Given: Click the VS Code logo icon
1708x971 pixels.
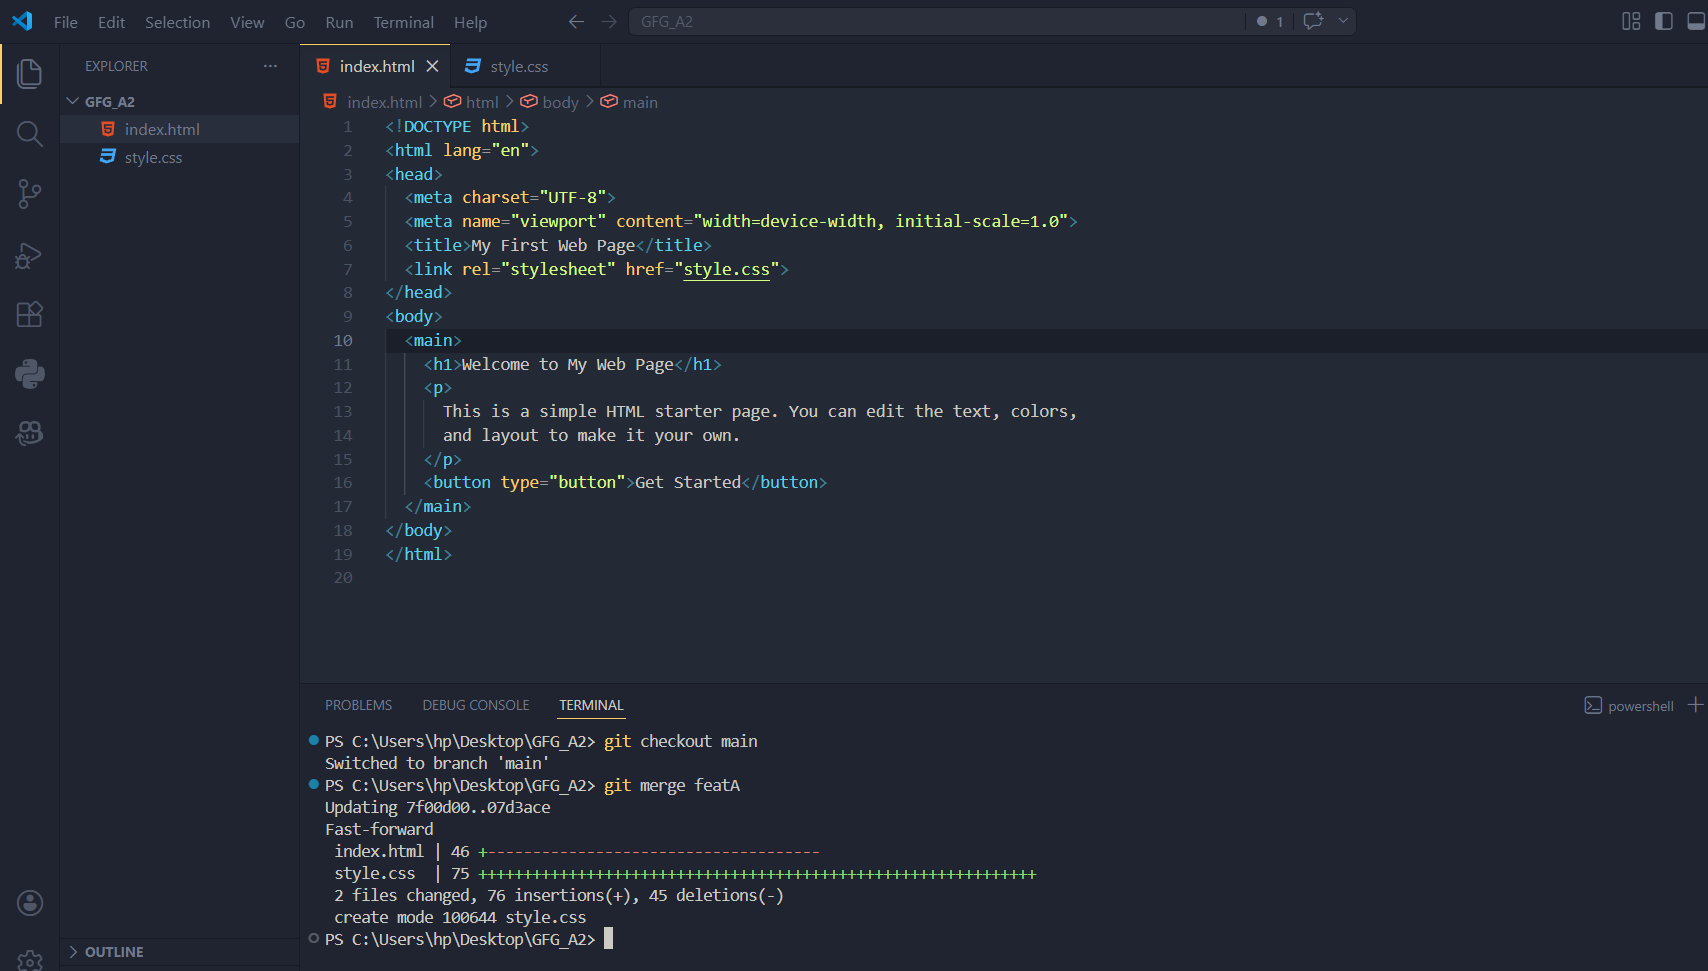Looking at the screenshot, I should pos(22,21).
